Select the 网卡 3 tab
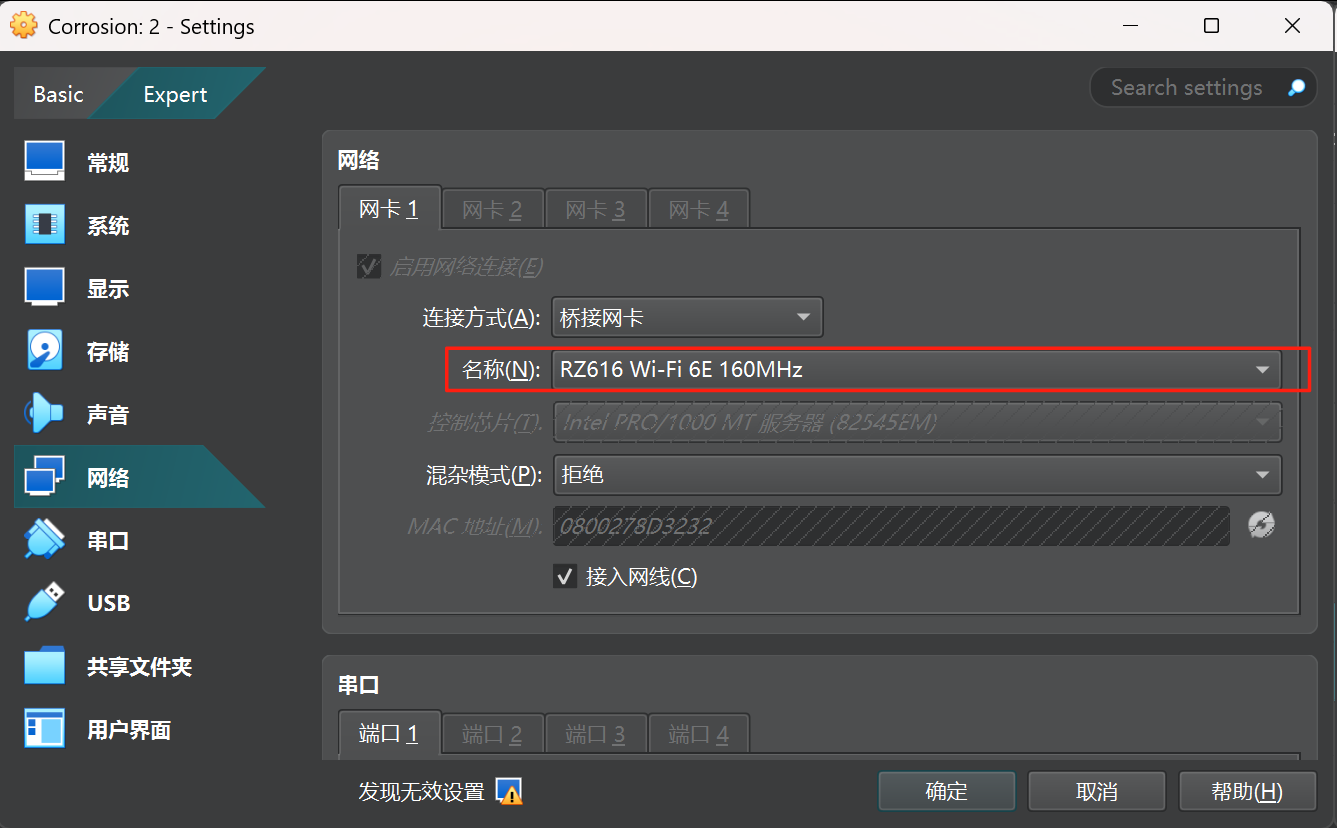1337x828 pixels. click(595, 210)
